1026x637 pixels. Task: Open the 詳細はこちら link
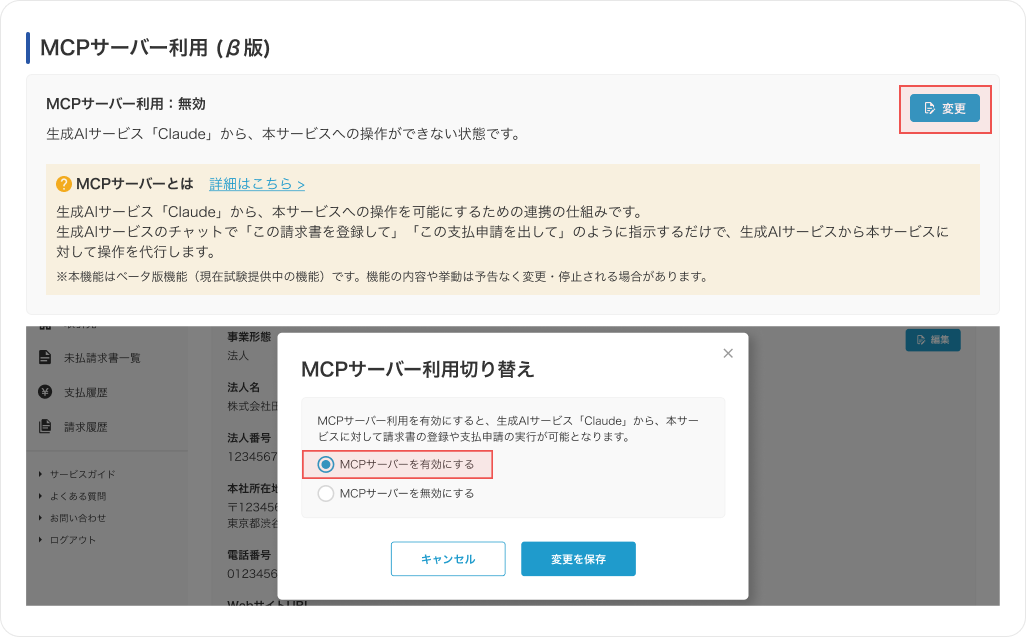coord(256,184)
